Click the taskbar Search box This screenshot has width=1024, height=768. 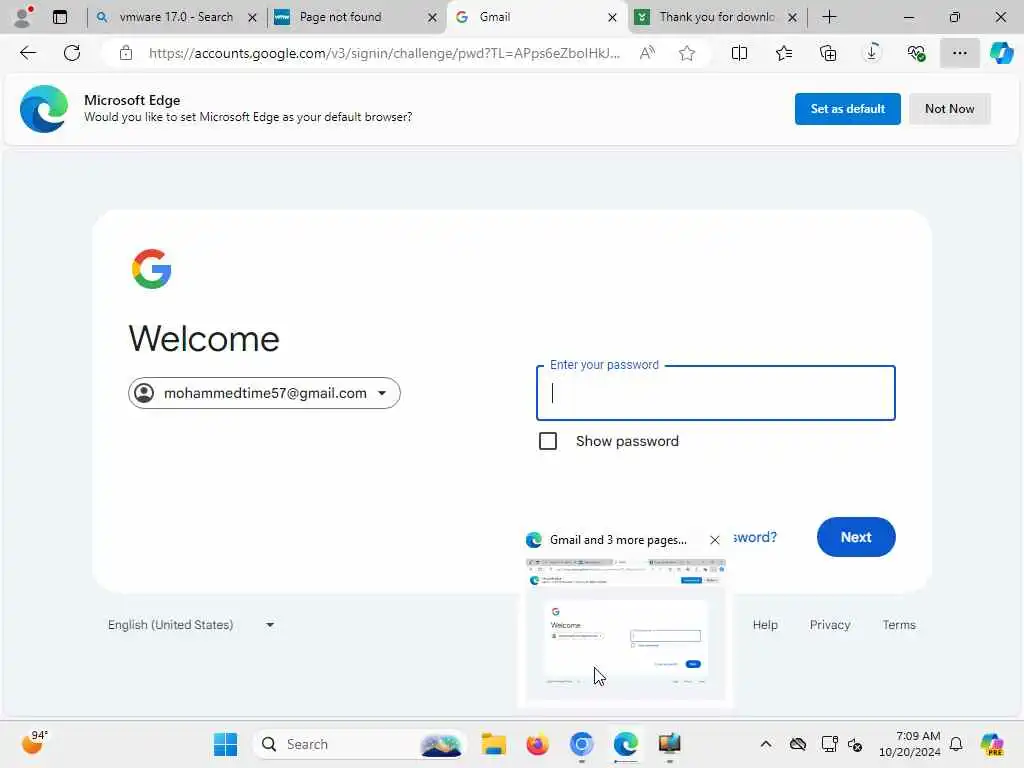click(x=359, y=744)
